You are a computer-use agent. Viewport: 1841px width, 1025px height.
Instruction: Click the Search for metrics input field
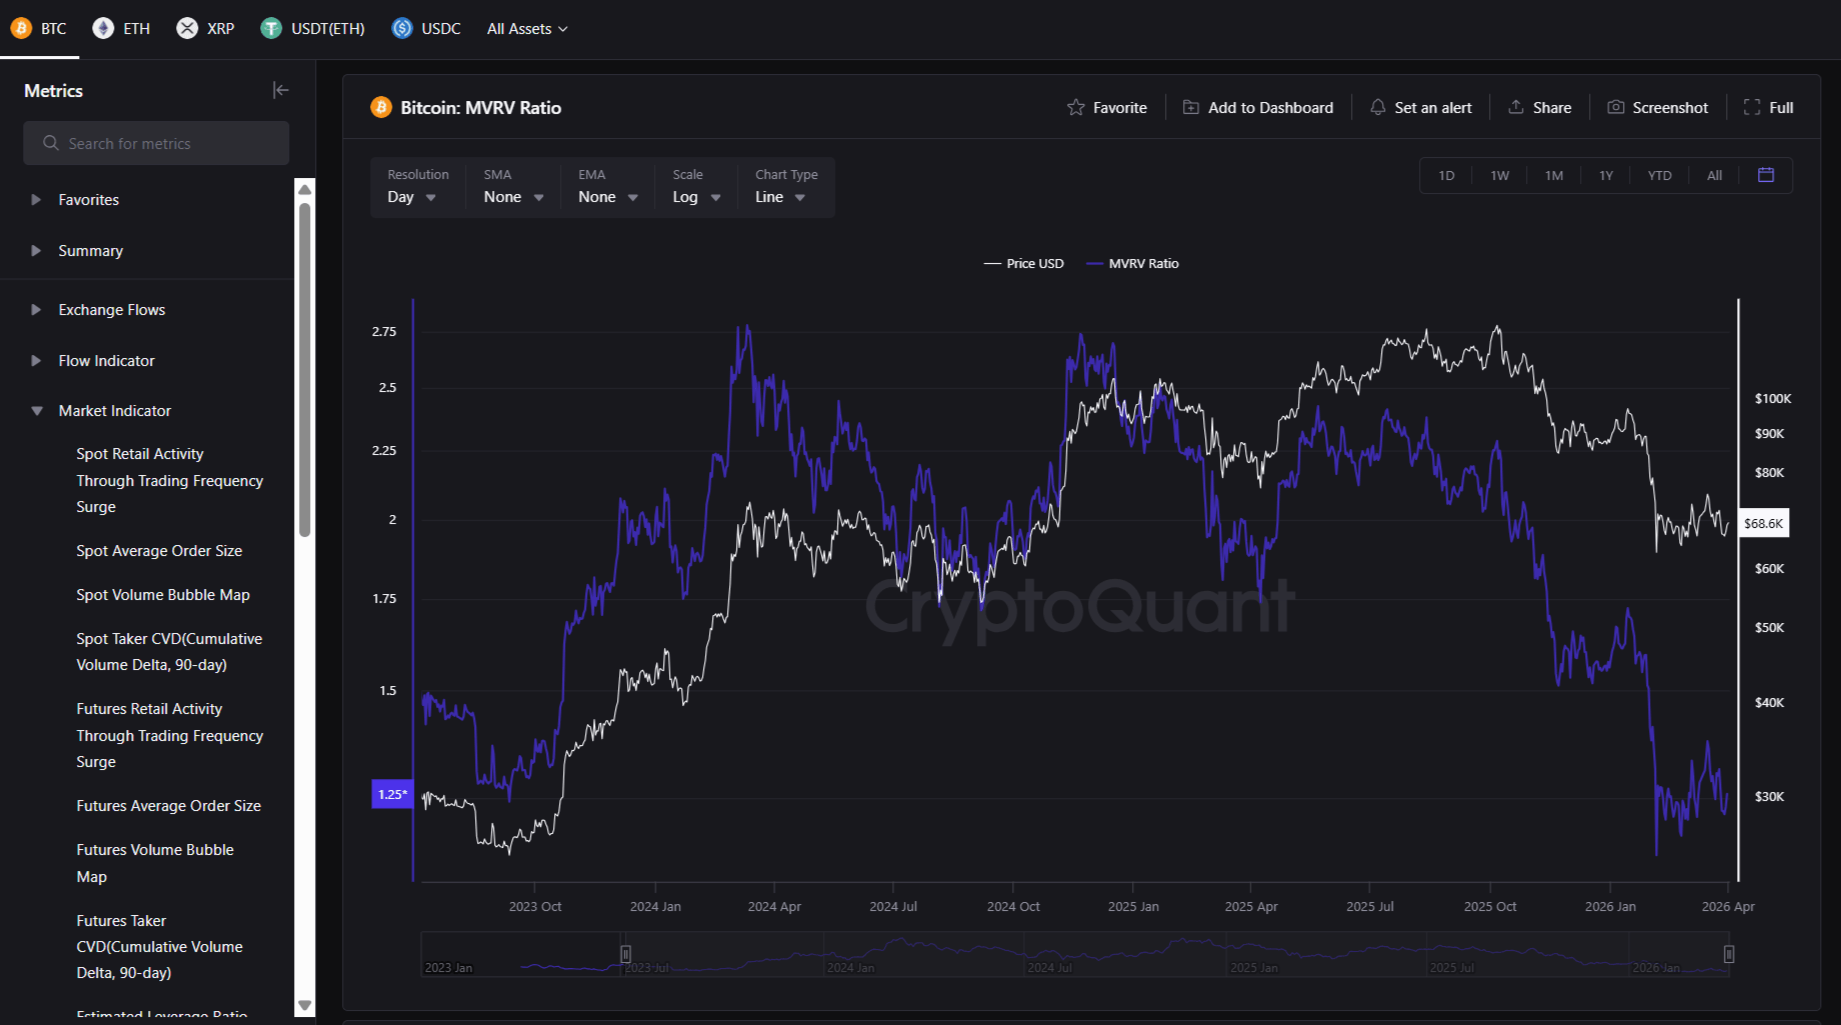[x=155, y=143]
